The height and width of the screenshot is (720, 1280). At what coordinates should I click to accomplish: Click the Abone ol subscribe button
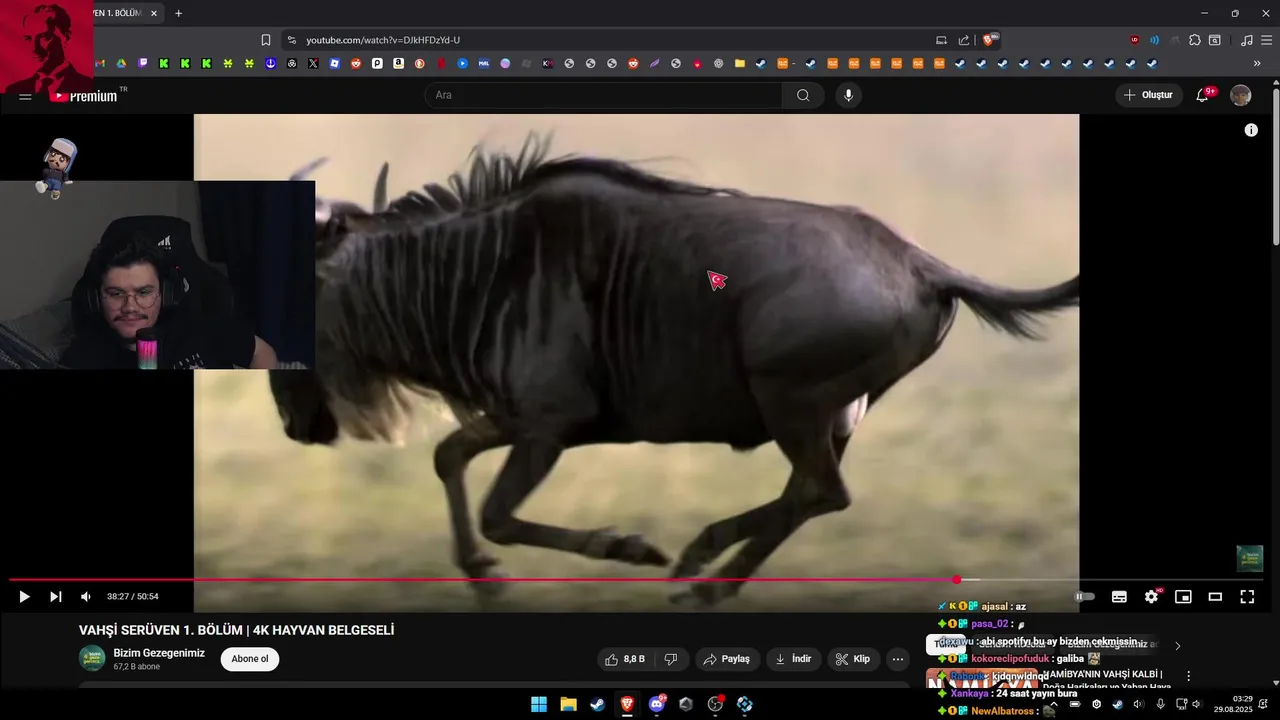250,659
